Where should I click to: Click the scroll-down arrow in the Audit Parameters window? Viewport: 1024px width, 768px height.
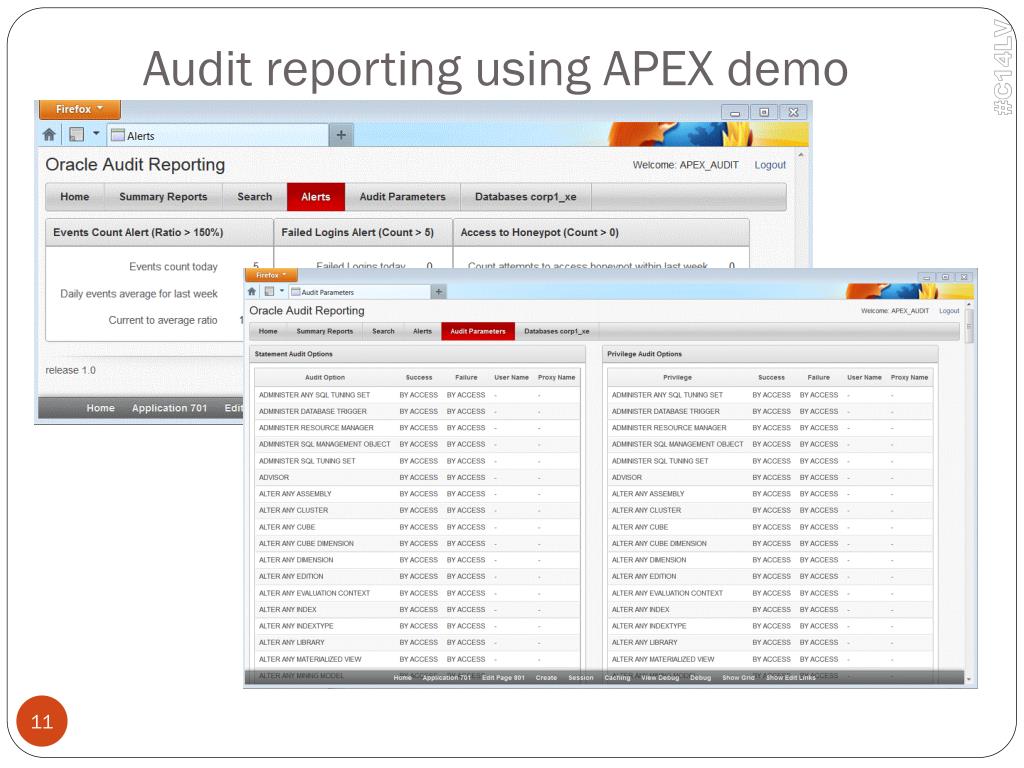click(x=968, y=679)
